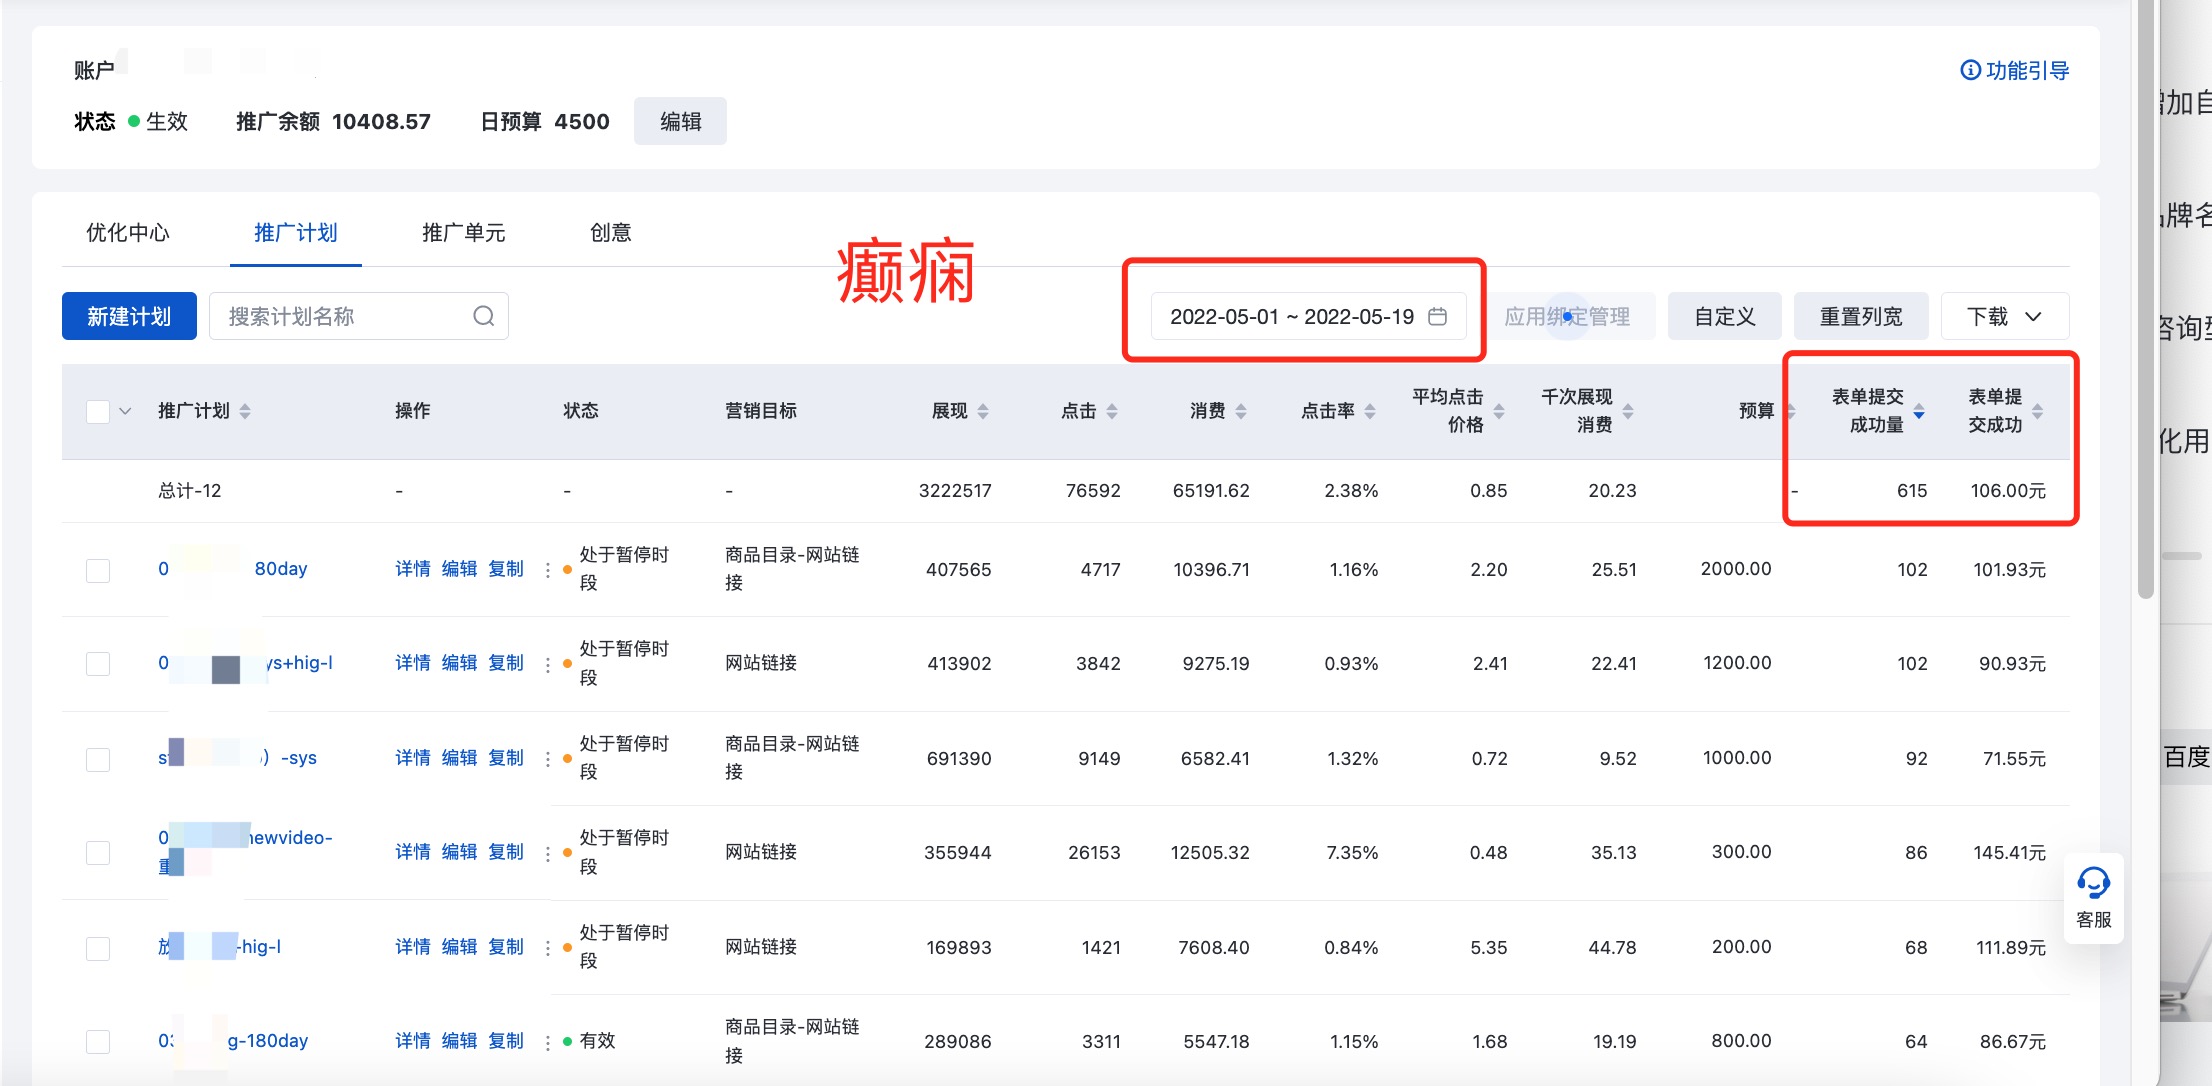Sort by 点击率 column arrows
2212x1086 pixels.
pyautogui.click(x=1370, y=411)
